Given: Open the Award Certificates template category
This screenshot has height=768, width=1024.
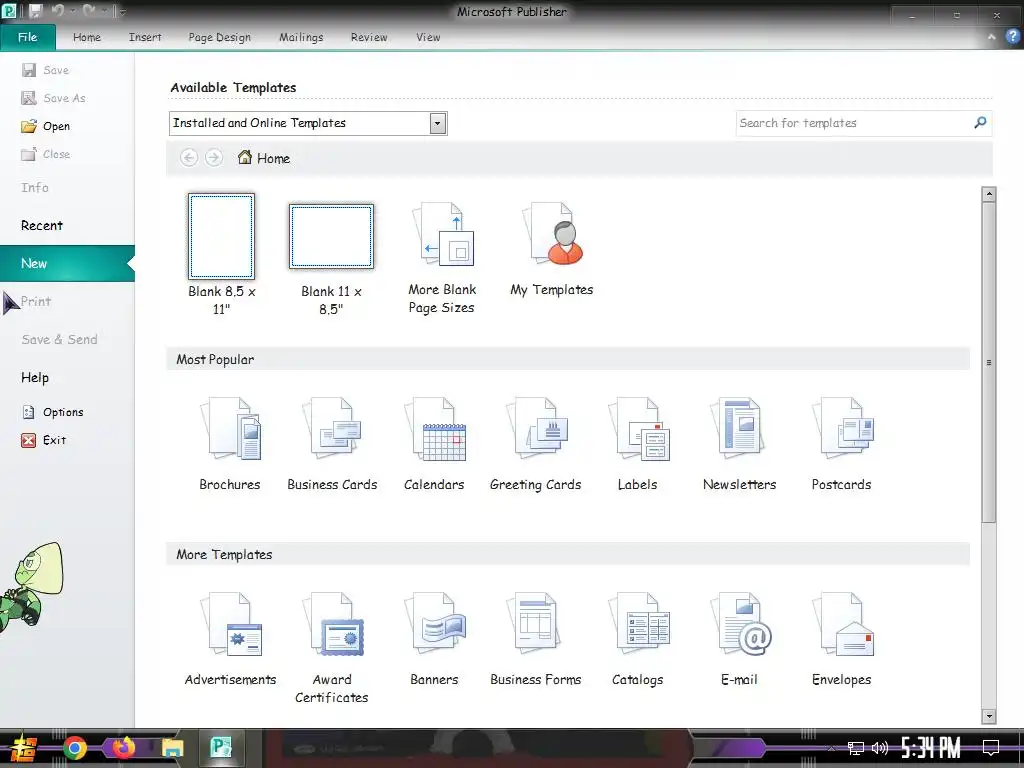Looking at the screenshot, I should tap(332, 648).
